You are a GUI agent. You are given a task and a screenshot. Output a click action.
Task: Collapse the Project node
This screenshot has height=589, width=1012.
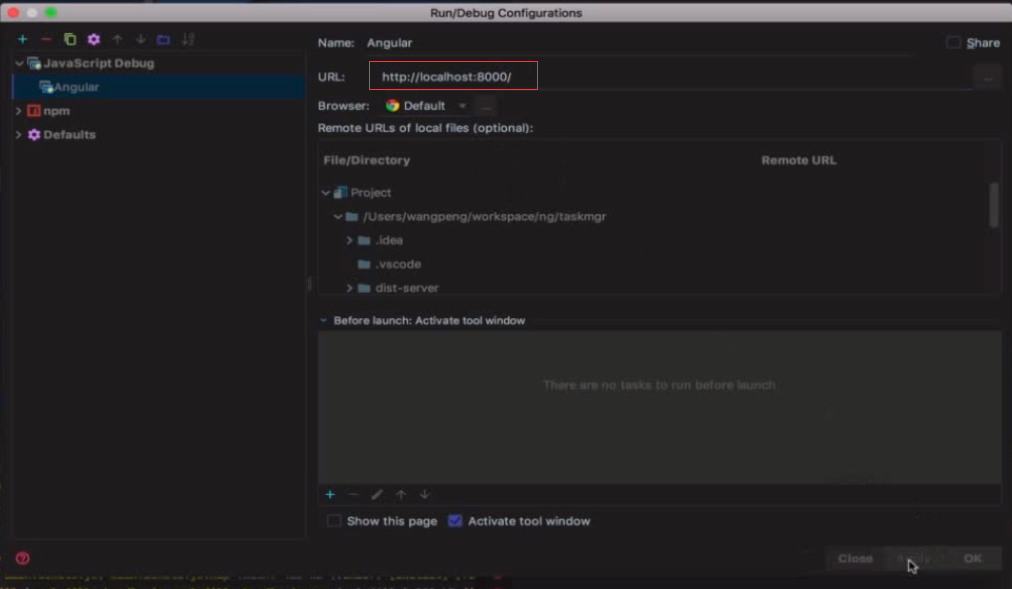(x=325, y=193)
